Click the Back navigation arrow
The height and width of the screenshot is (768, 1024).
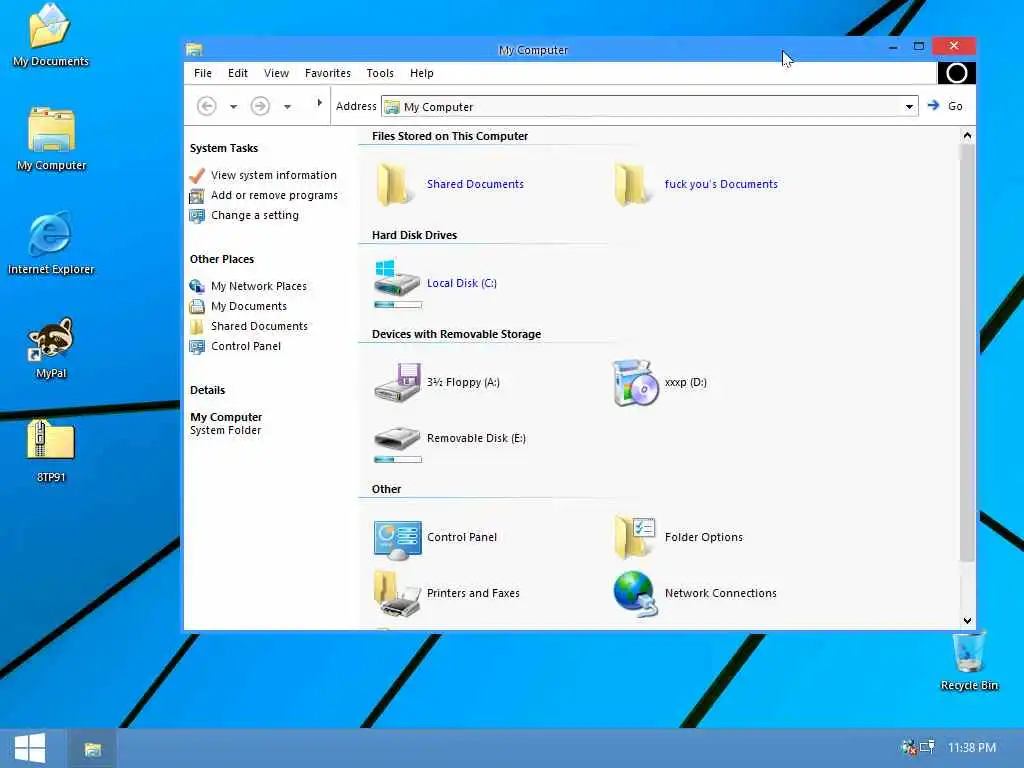click(206, 106)
